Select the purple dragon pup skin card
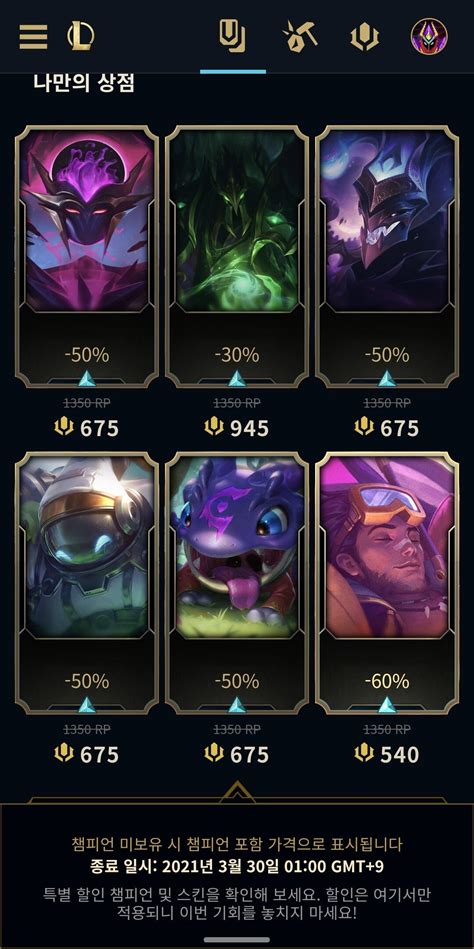Image resolution: width=474 pixels, height=949 pixels. pos(237,582)
